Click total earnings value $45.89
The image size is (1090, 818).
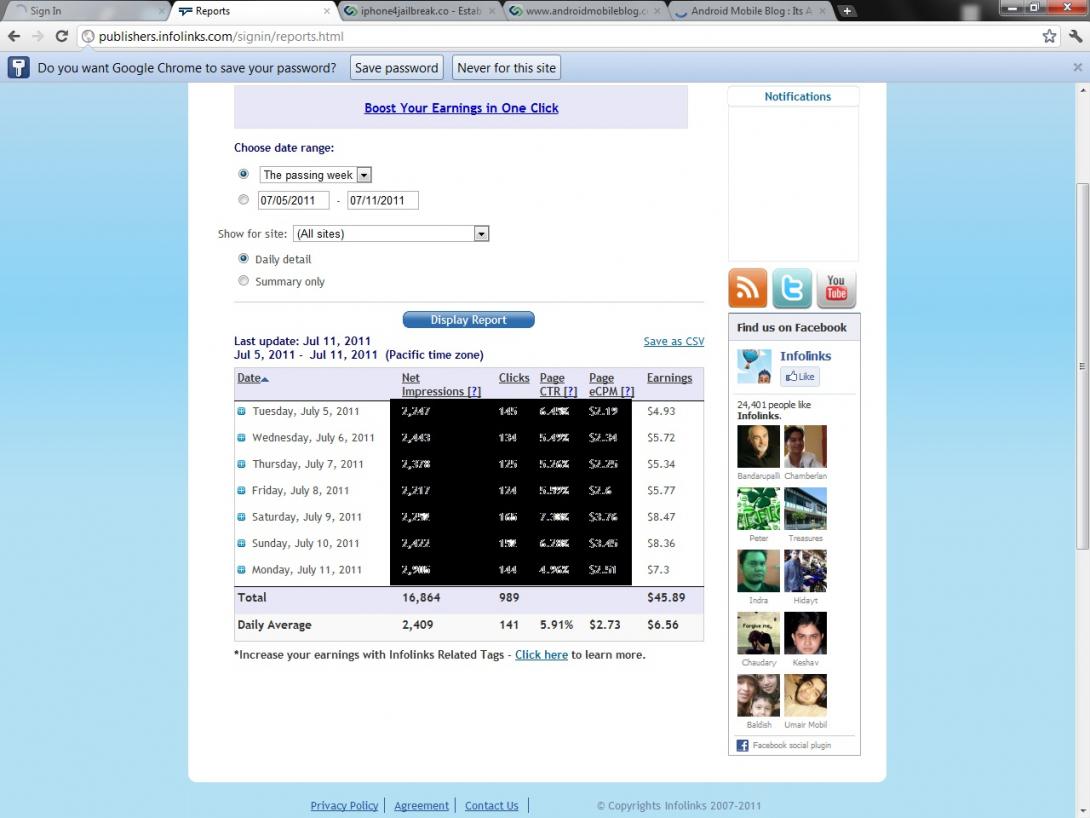click(x=666, y=597)
